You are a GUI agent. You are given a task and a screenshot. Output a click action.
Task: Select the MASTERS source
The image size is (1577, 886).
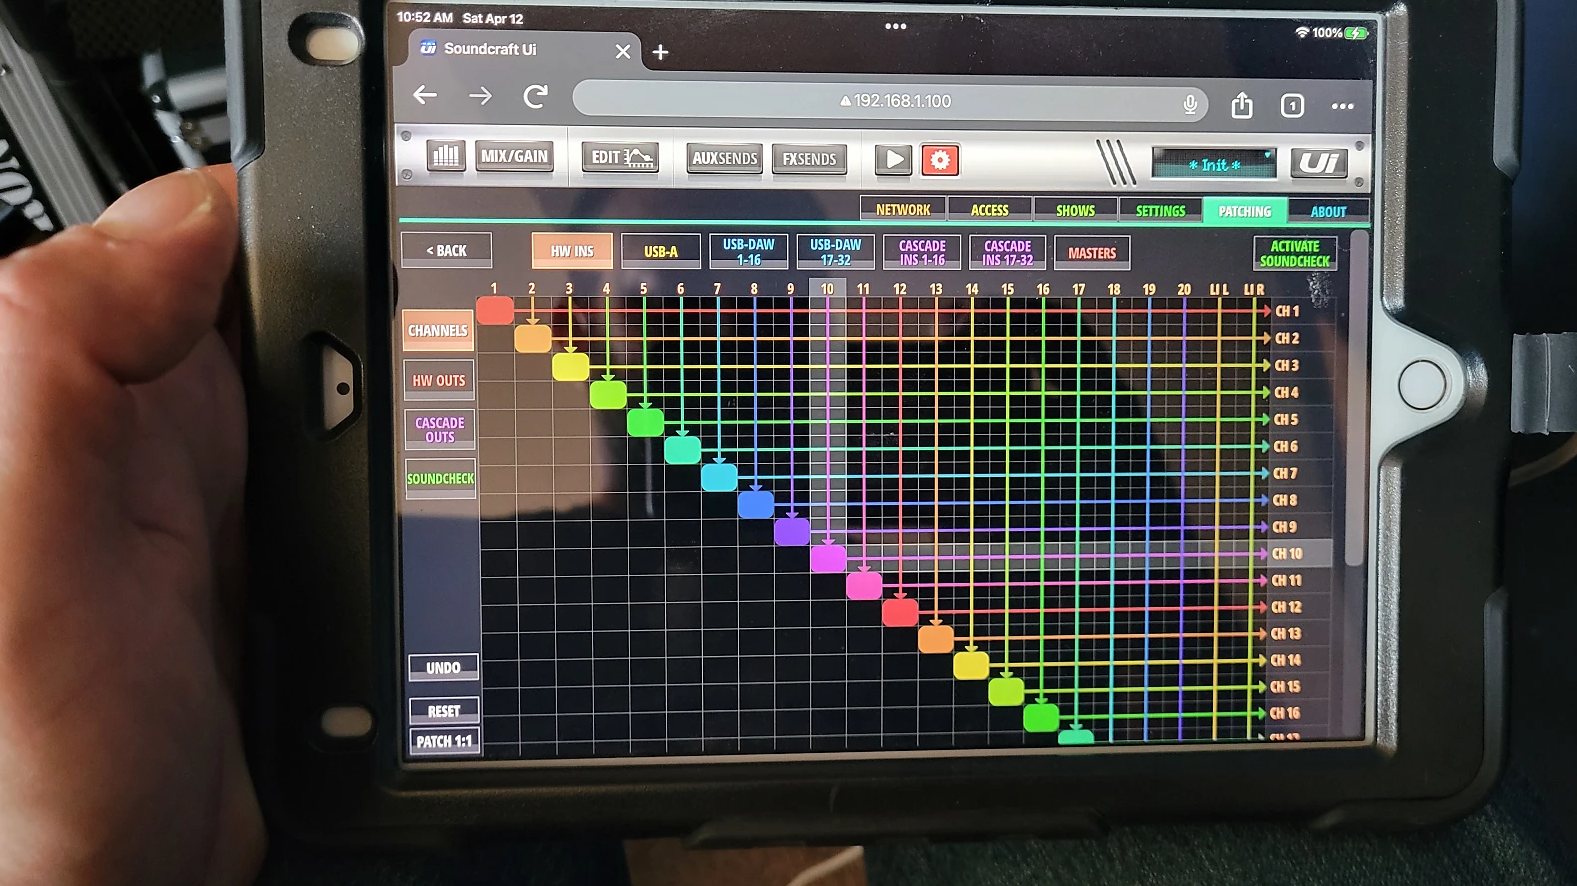point(1092,253)
